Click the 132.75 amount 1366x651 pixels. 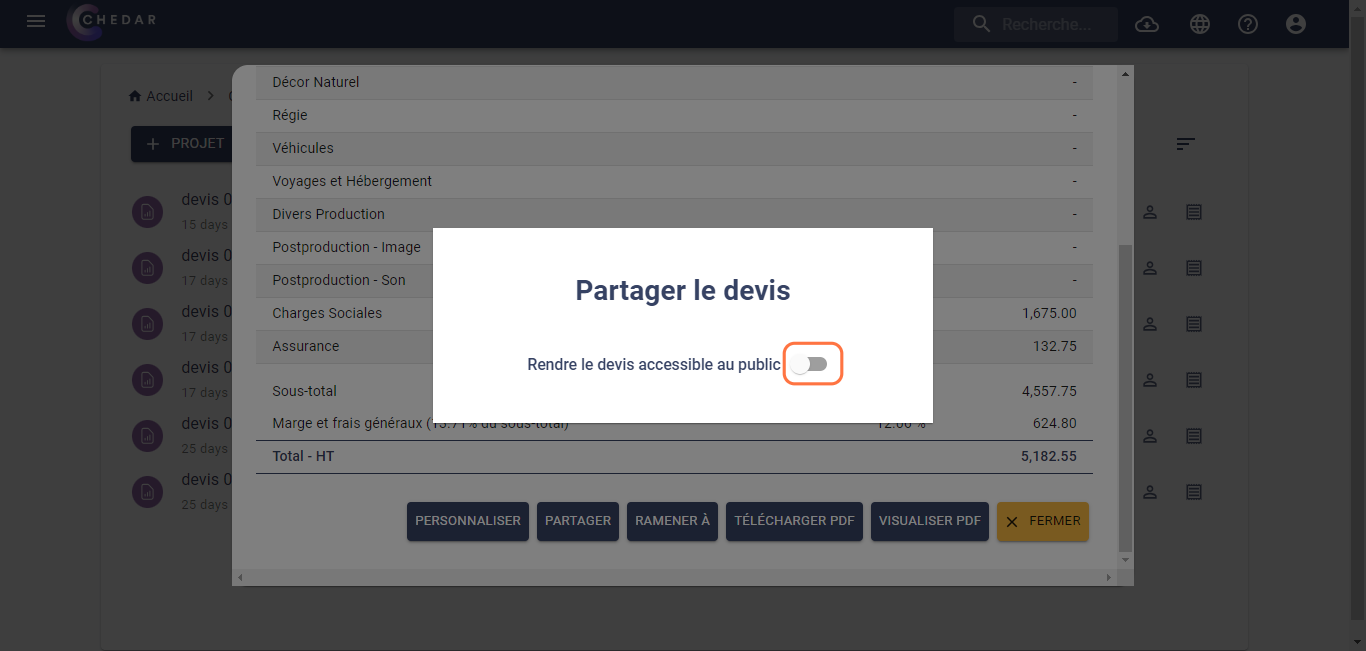tap(1055, 346)
